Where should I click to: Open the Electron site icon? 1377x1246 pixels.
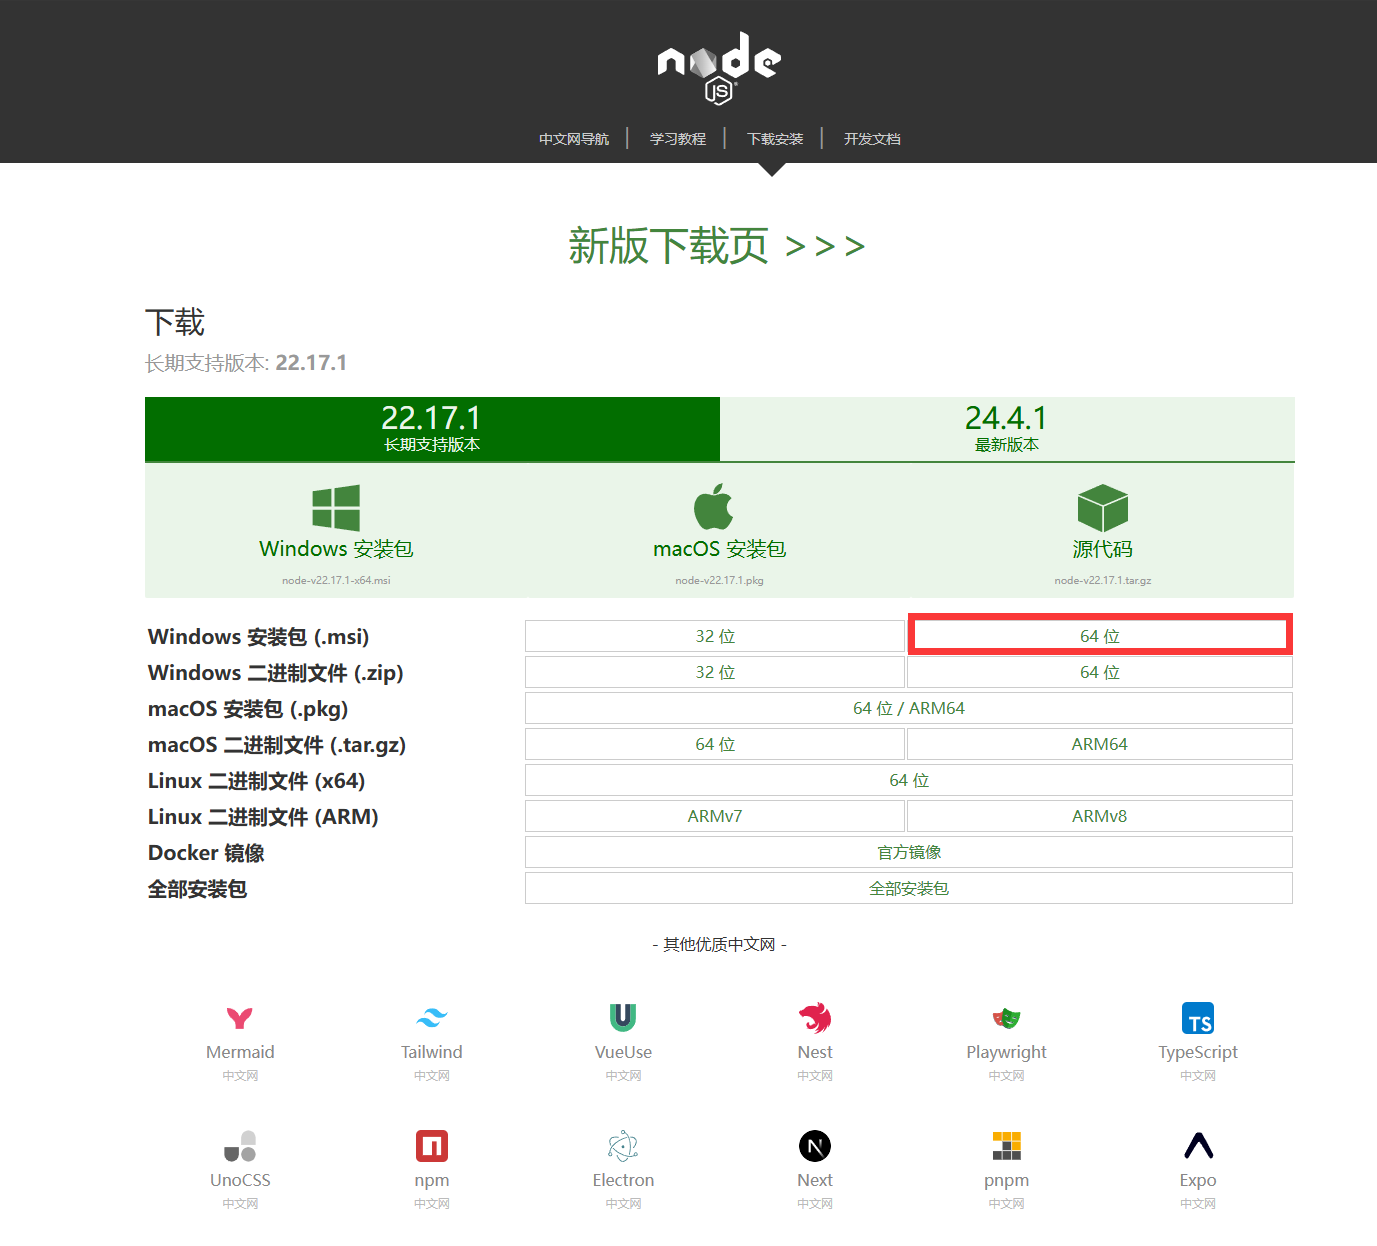pyautogui.click(x=623, y=1146)
